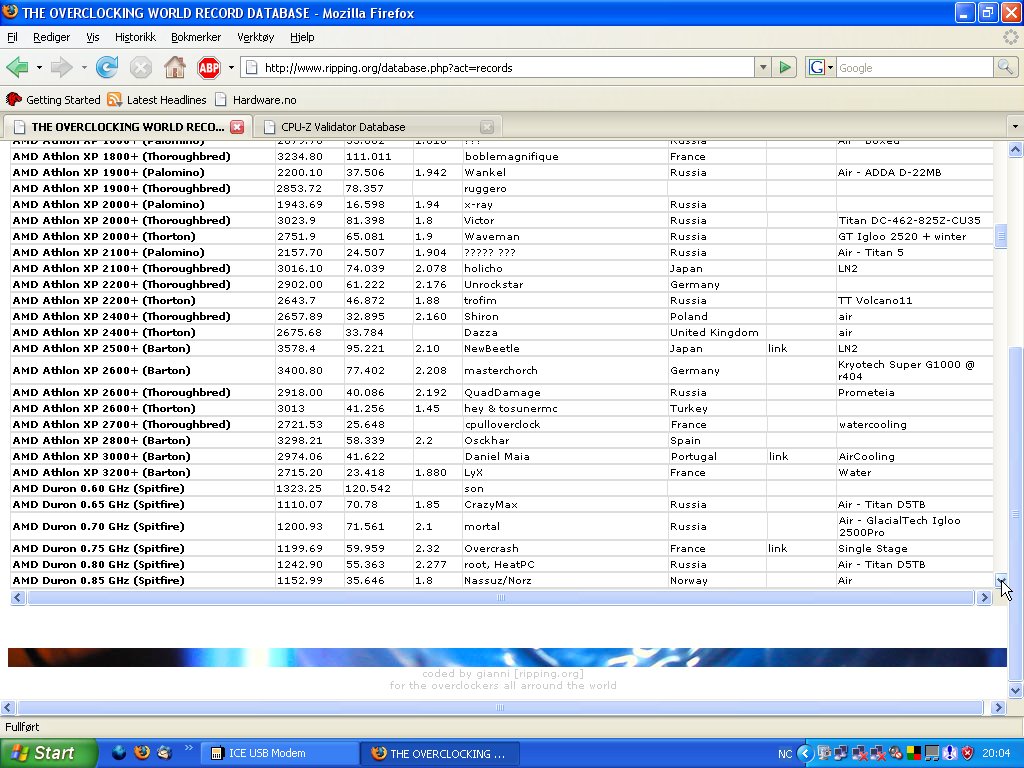Click AMD Duron 0.60 GHz (Spitfire) row

(x=502, y=488)
